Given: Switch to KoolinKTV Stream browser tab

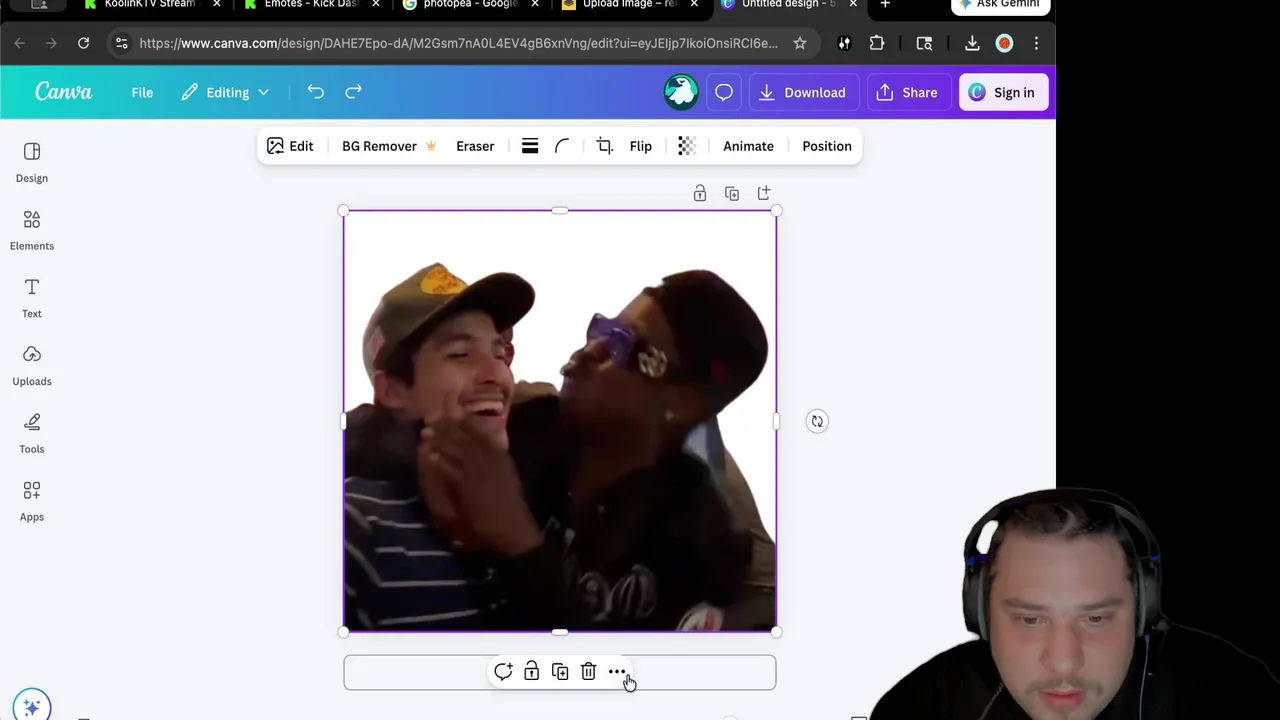Looking at the screenshot, I should [150, 5].
